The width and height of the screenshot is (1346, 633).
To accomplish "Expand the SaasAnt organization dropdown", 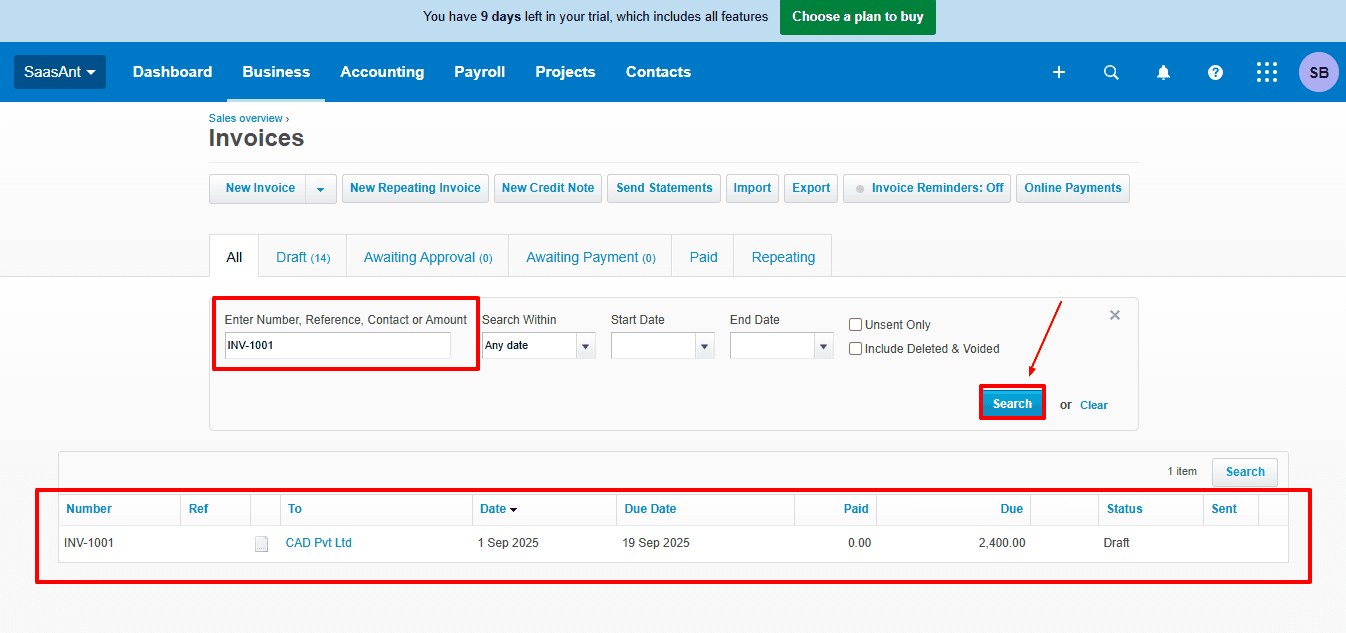I will click(60, 72).
